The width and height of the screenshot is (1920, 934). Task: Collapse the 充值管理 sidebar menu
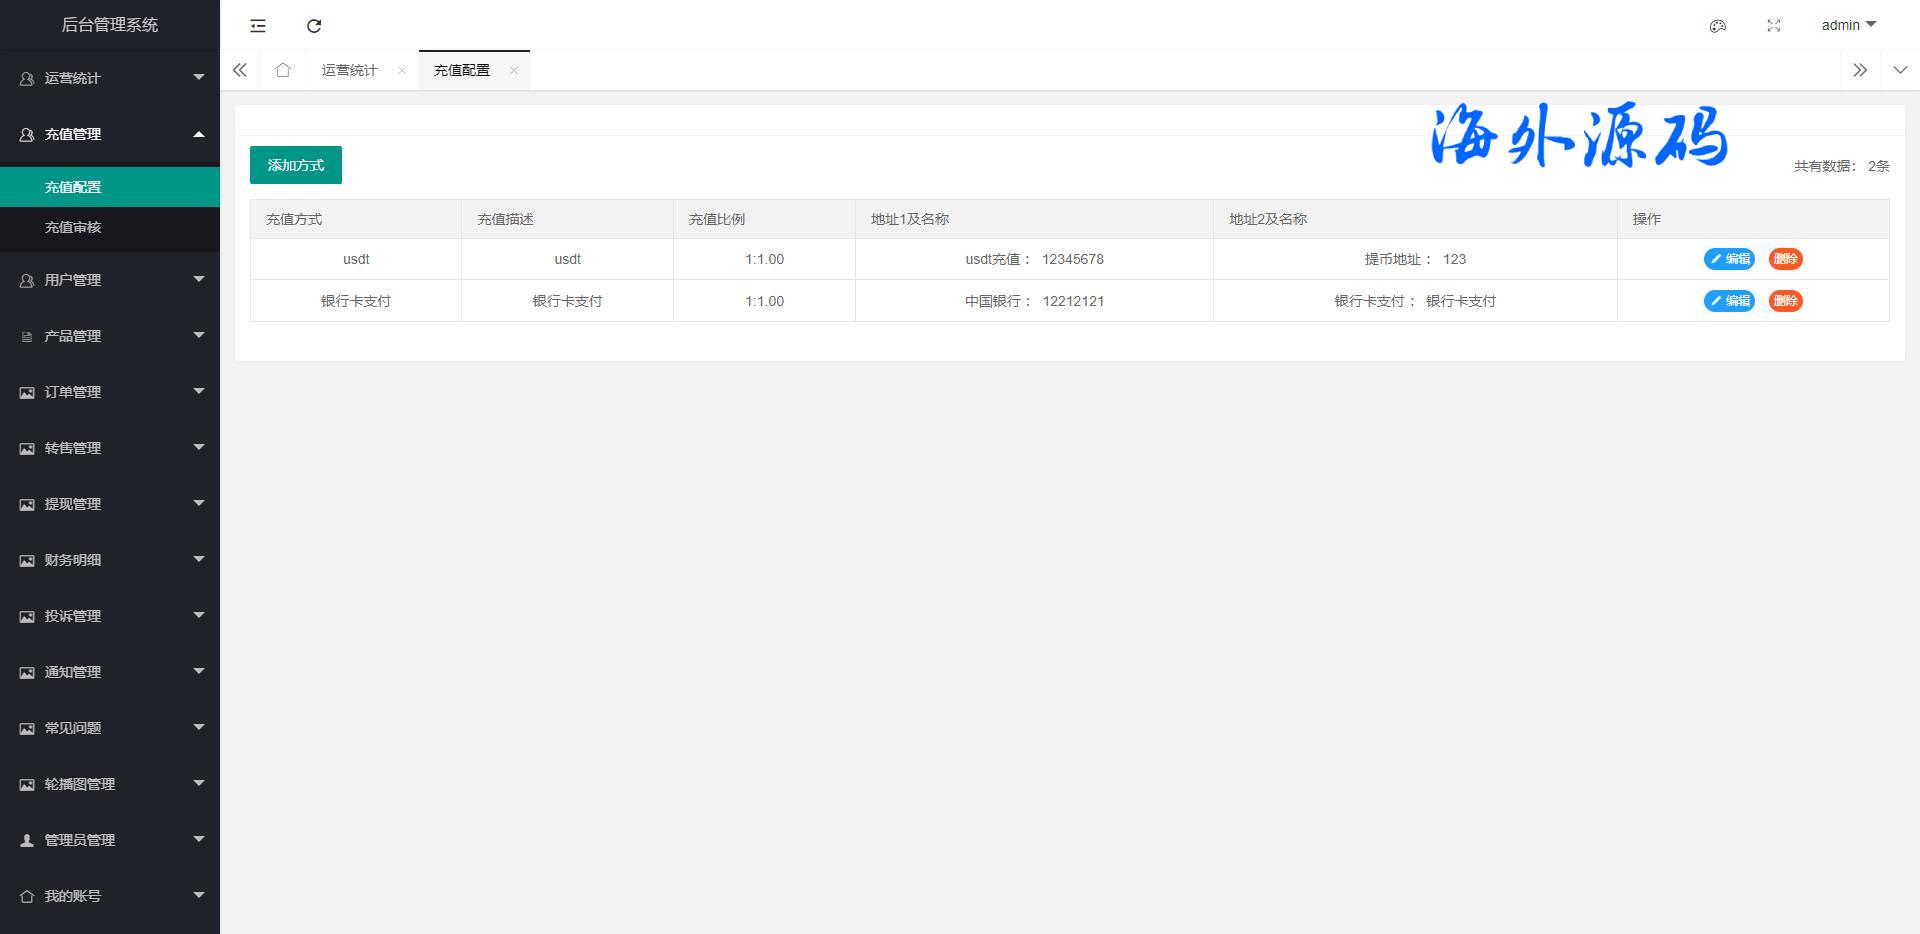110,134
